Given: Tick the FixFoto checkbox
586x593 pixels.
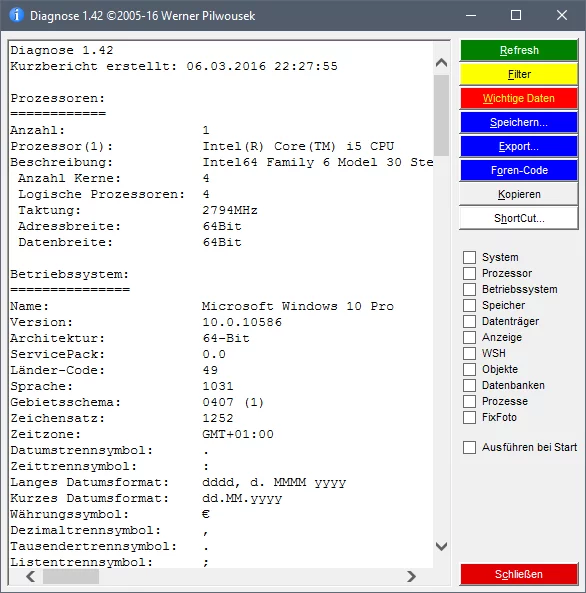Looking at the screenshot, I should [x=469, y=417].
